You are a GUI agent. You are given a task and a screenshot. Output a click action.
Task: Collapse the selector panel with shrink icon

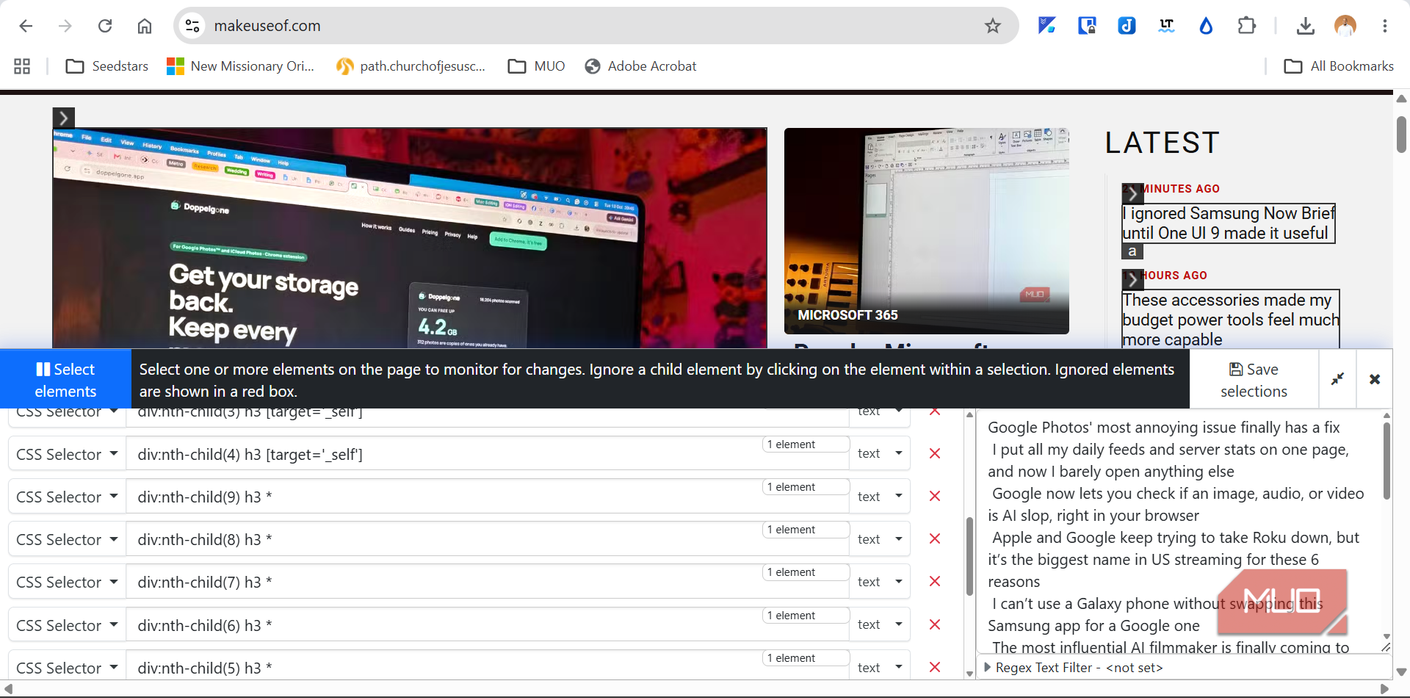coord(1337,379)
